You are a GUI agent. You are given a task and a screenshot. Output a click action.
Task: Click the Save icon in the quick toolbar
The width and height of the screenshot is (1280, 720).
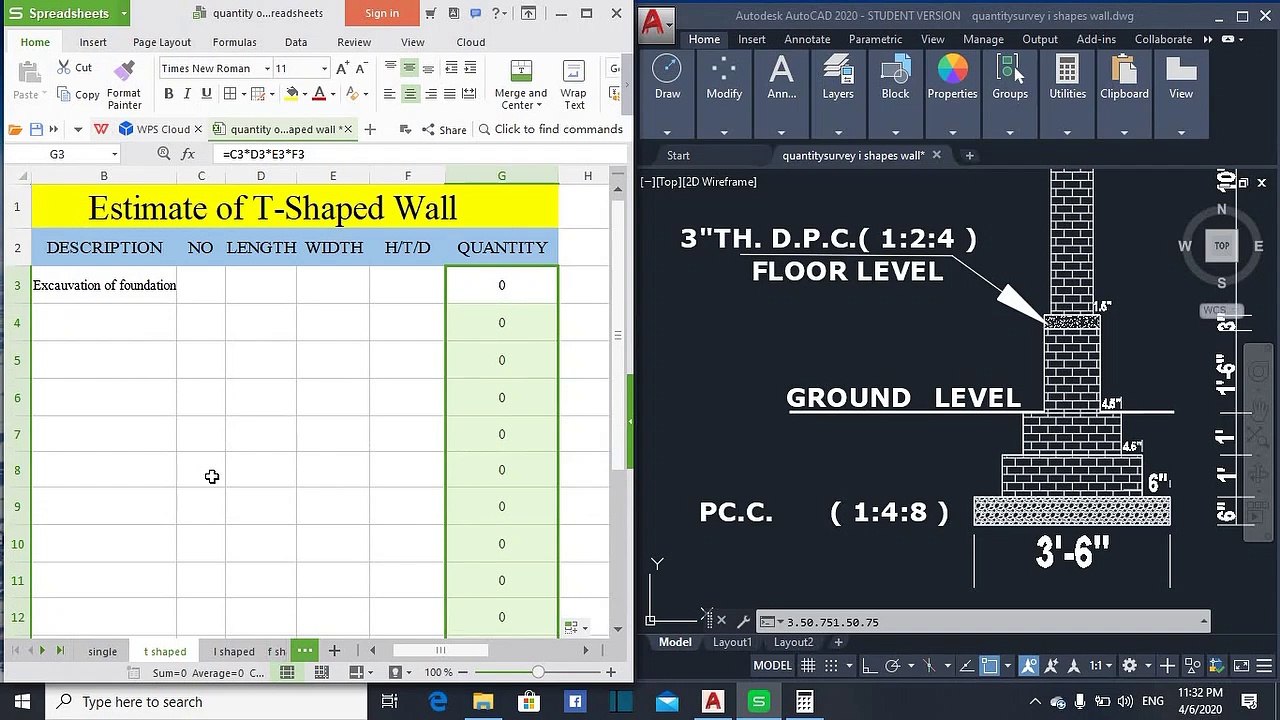[x=36, y=129]
